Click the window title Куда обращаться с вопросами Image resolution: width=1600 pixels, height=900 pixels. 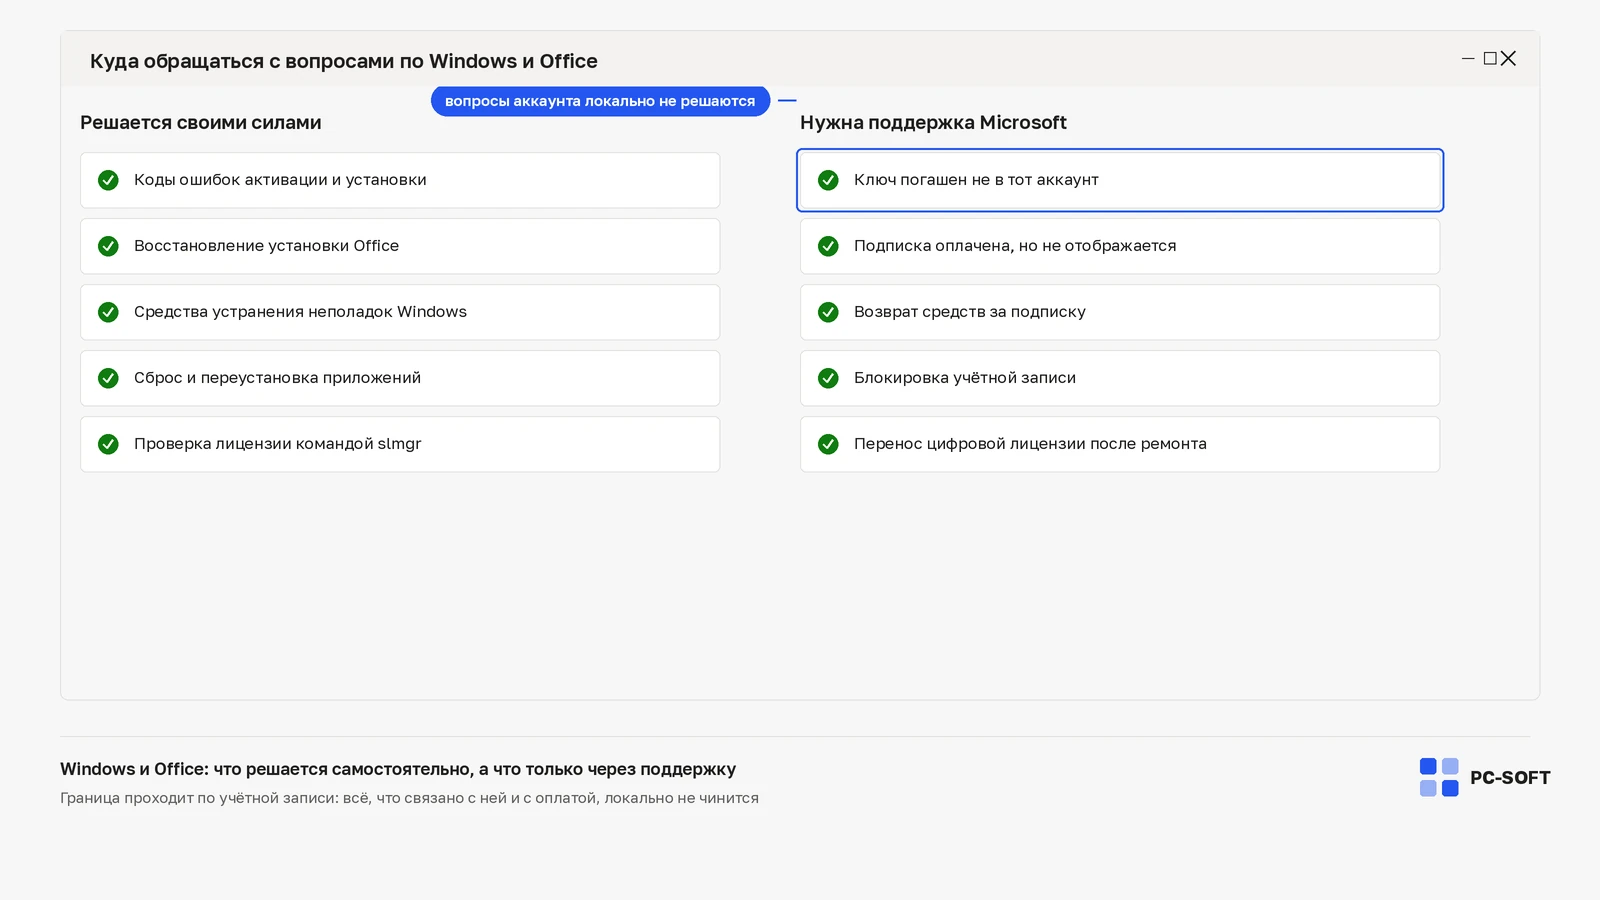(344, 61)
